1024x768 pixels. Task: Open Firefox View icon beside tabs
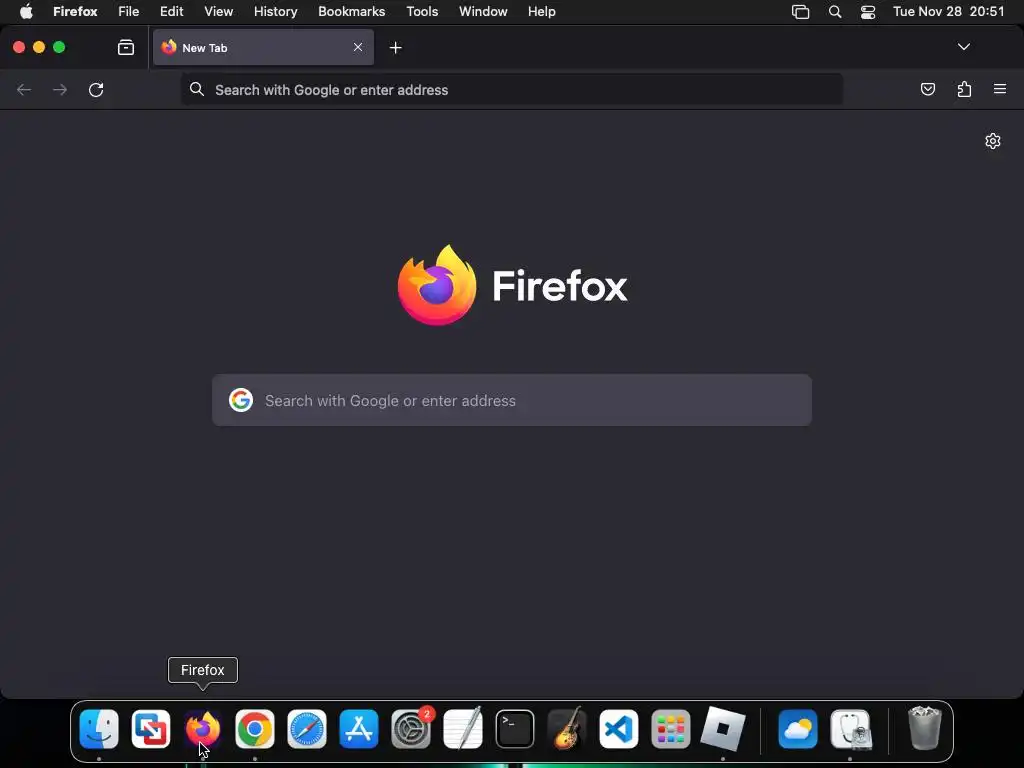[126, 47]
